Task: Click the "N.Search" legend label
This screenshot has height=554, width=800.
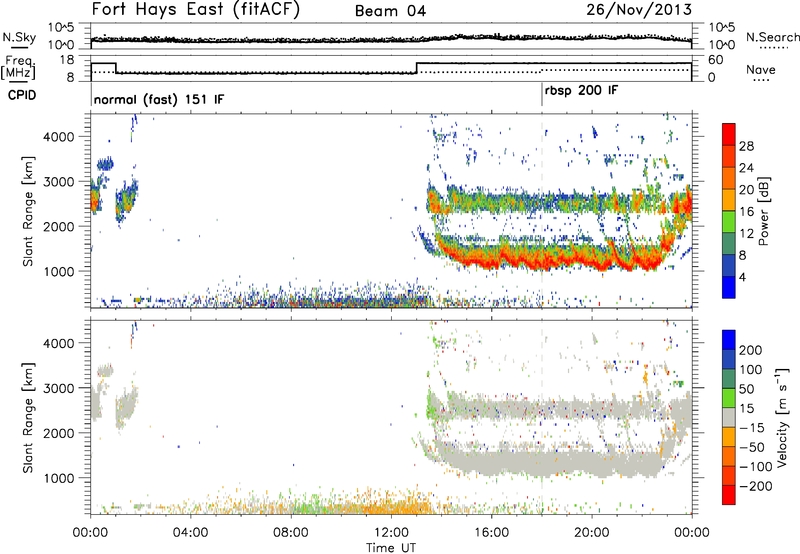Action: tap(772, 37)
